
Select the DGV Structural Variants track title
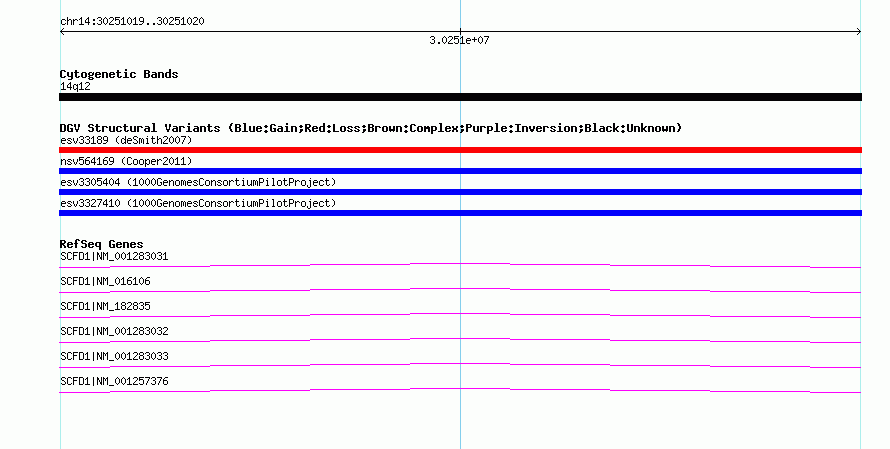click(x=371, y=128)
